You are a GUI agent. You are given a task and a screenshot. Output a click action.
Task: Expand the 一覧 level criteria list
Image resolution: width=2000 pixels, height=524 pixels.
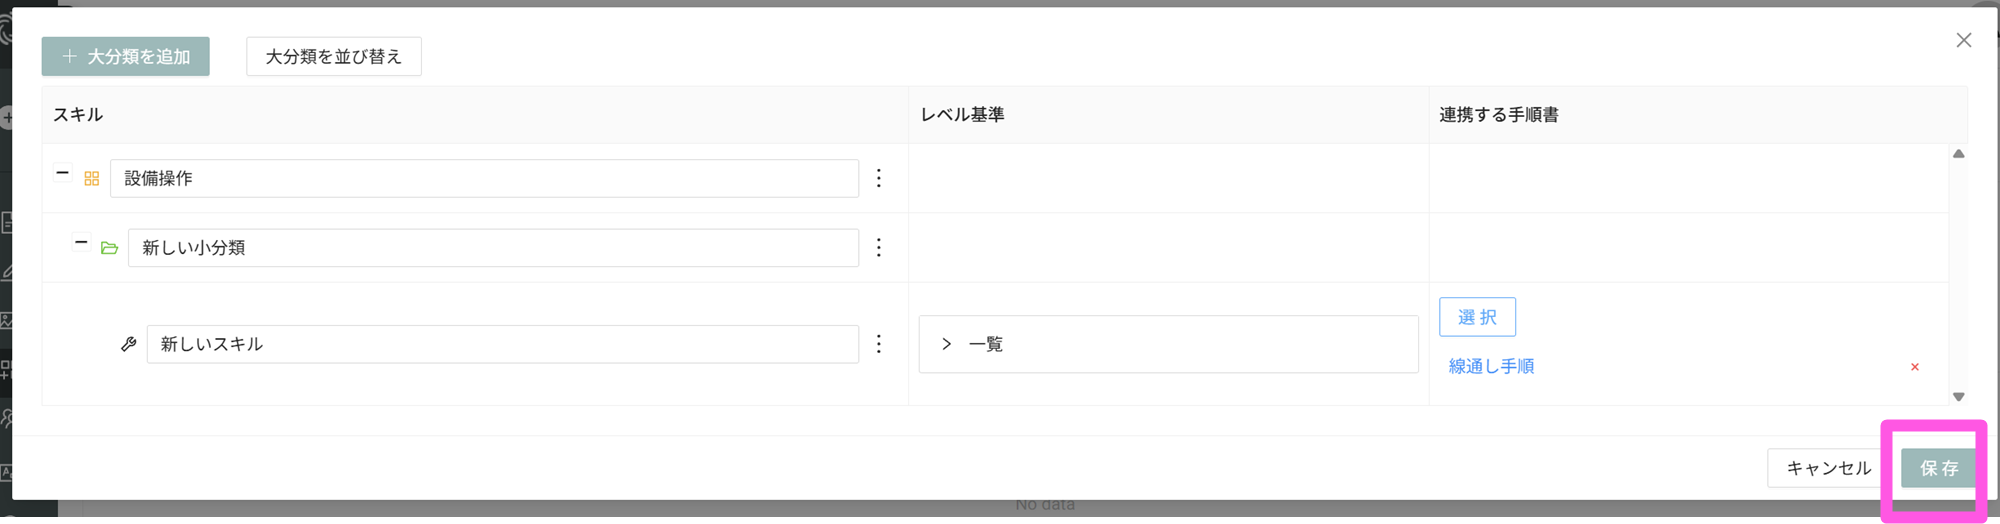[946, 344]
